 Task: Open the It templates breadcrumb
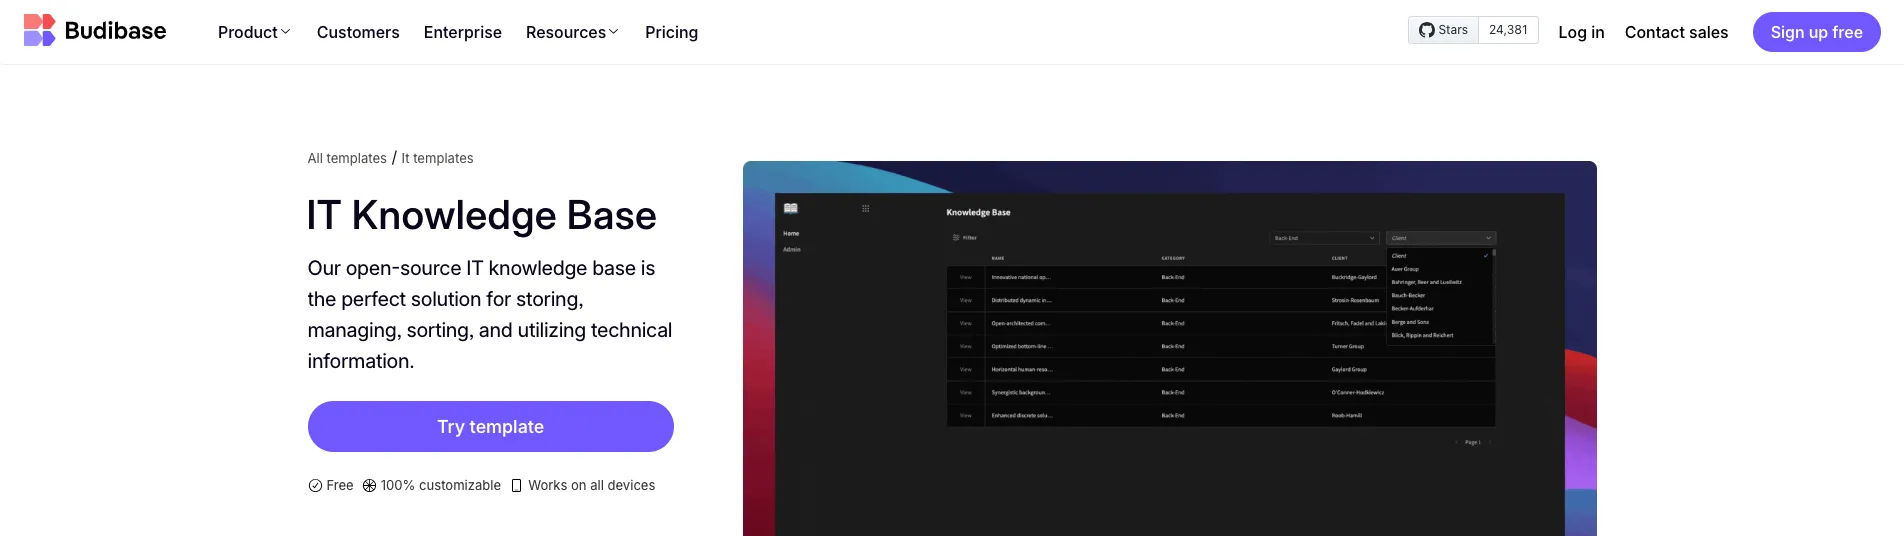tap(437, 158)
